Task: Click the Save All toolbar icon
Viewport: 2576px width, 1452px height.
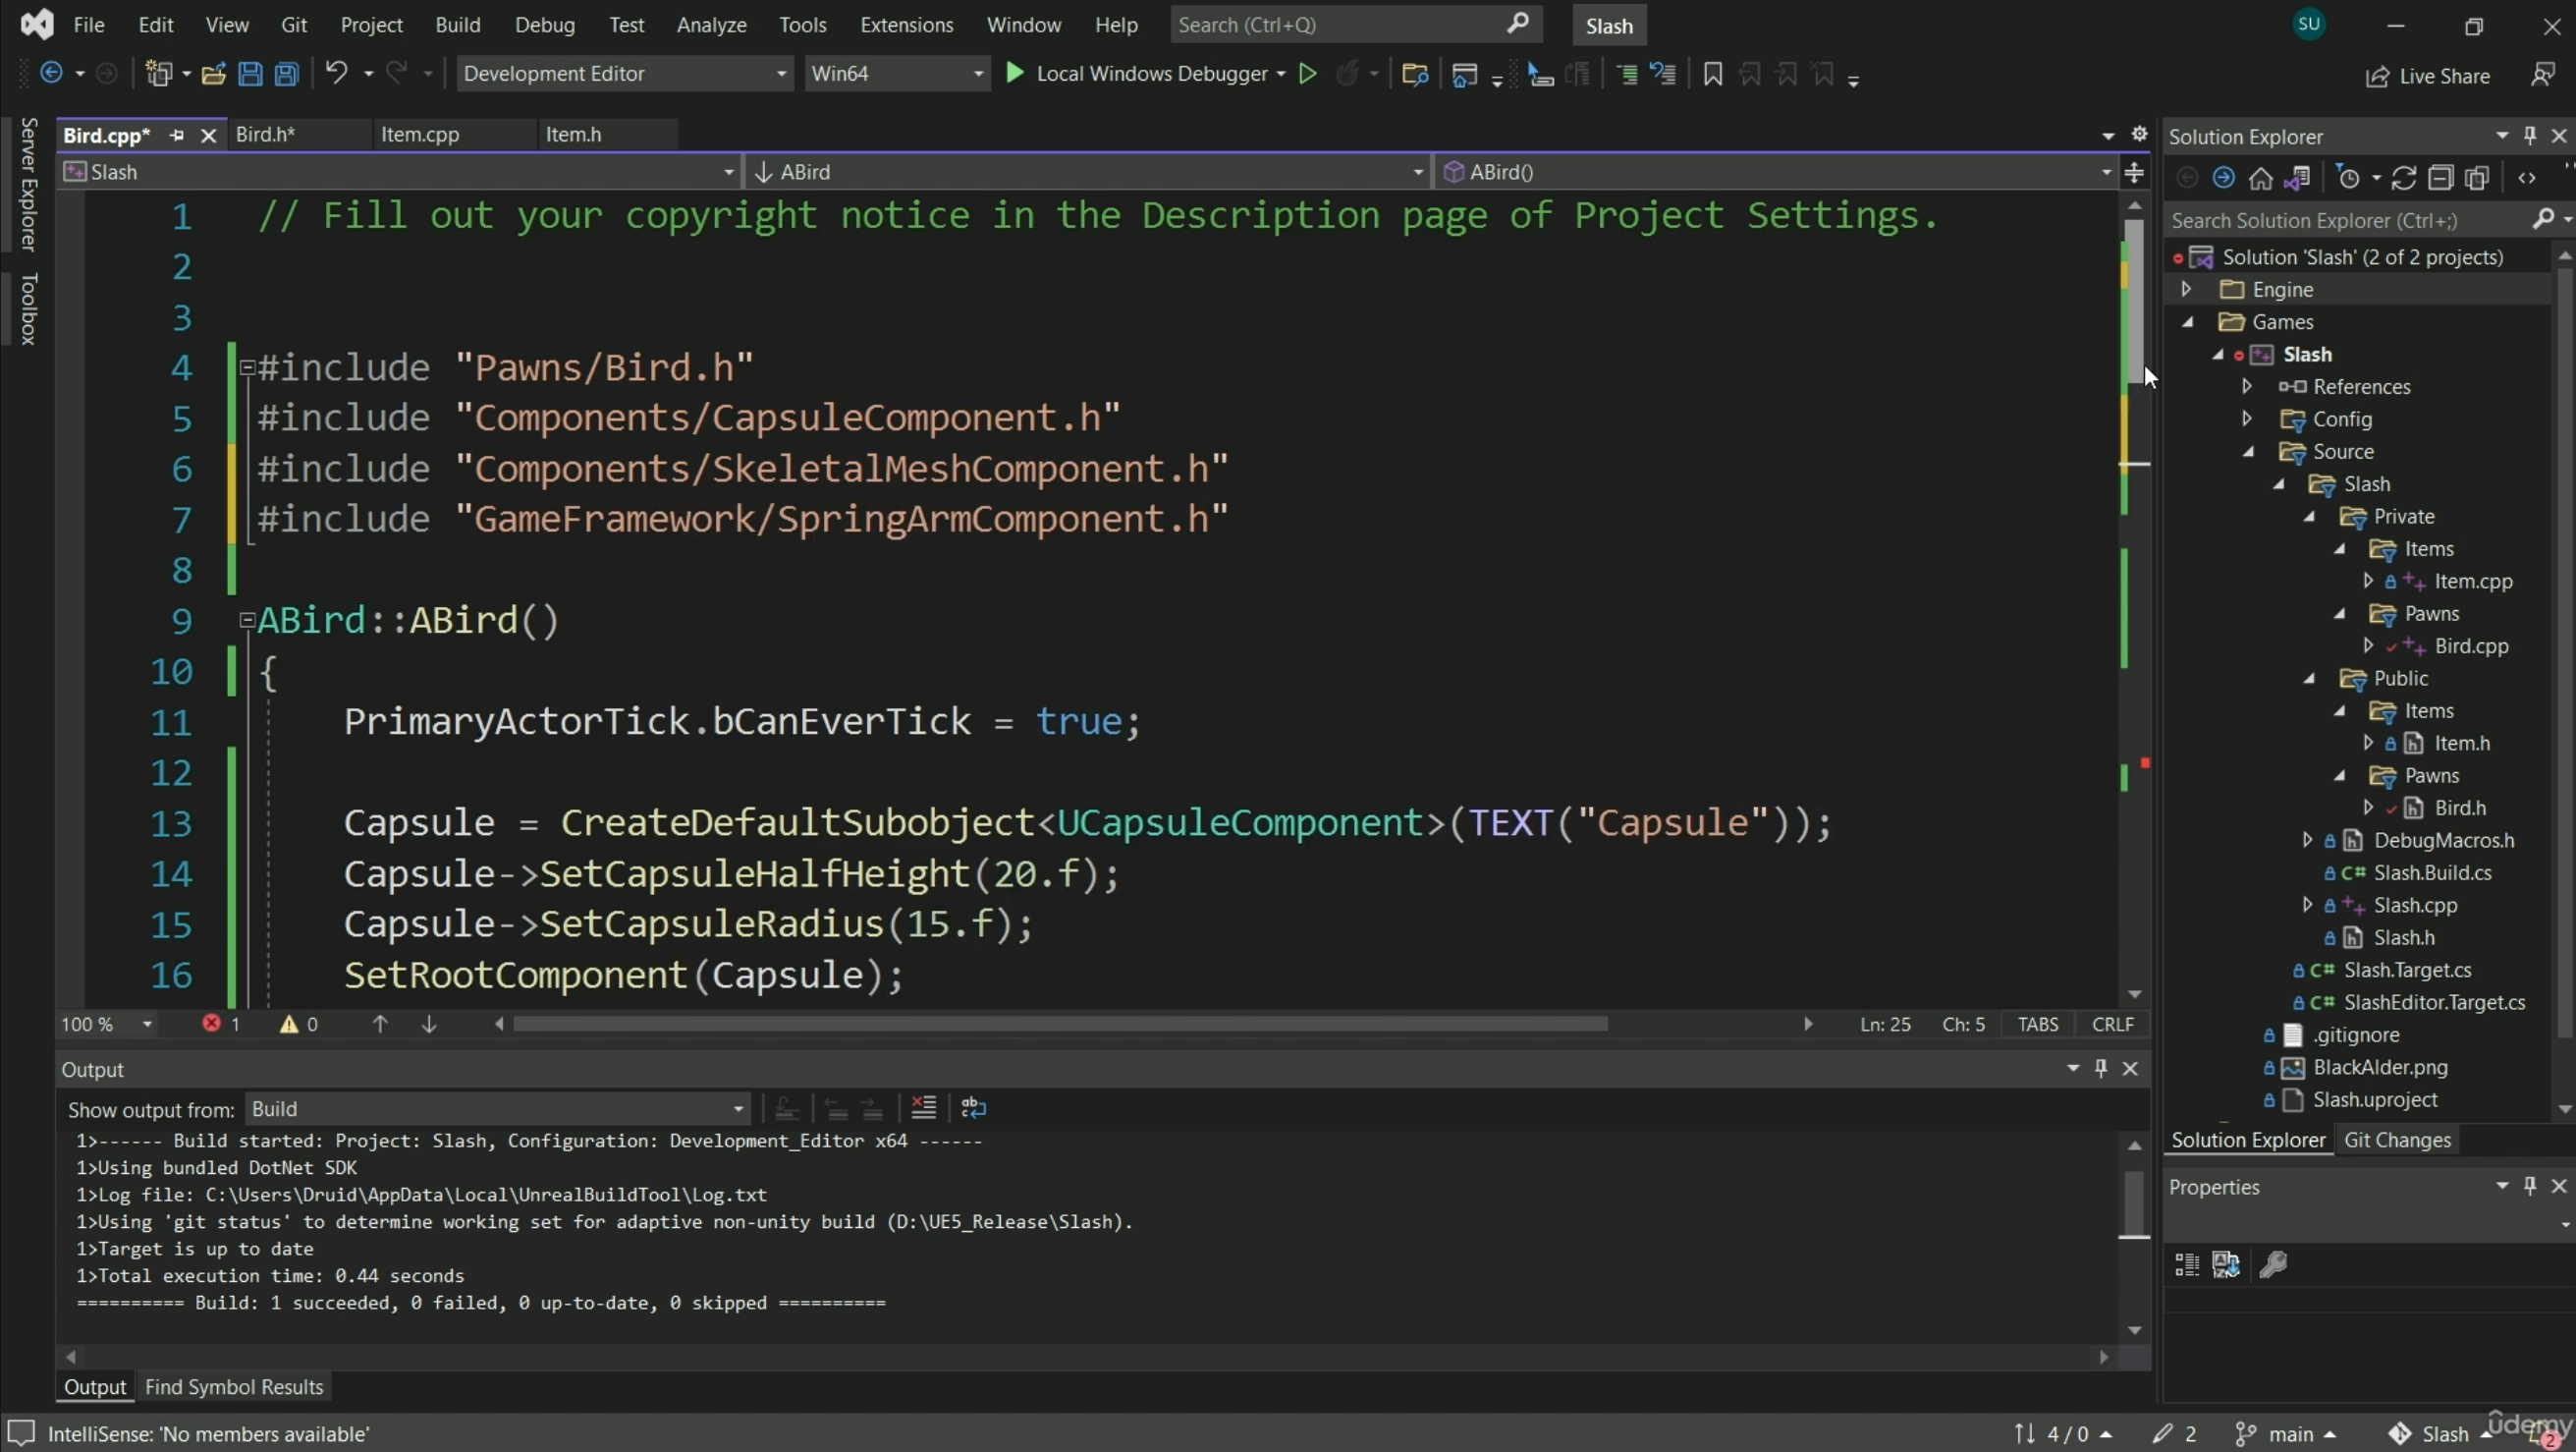Action: (x=287, y=74)
